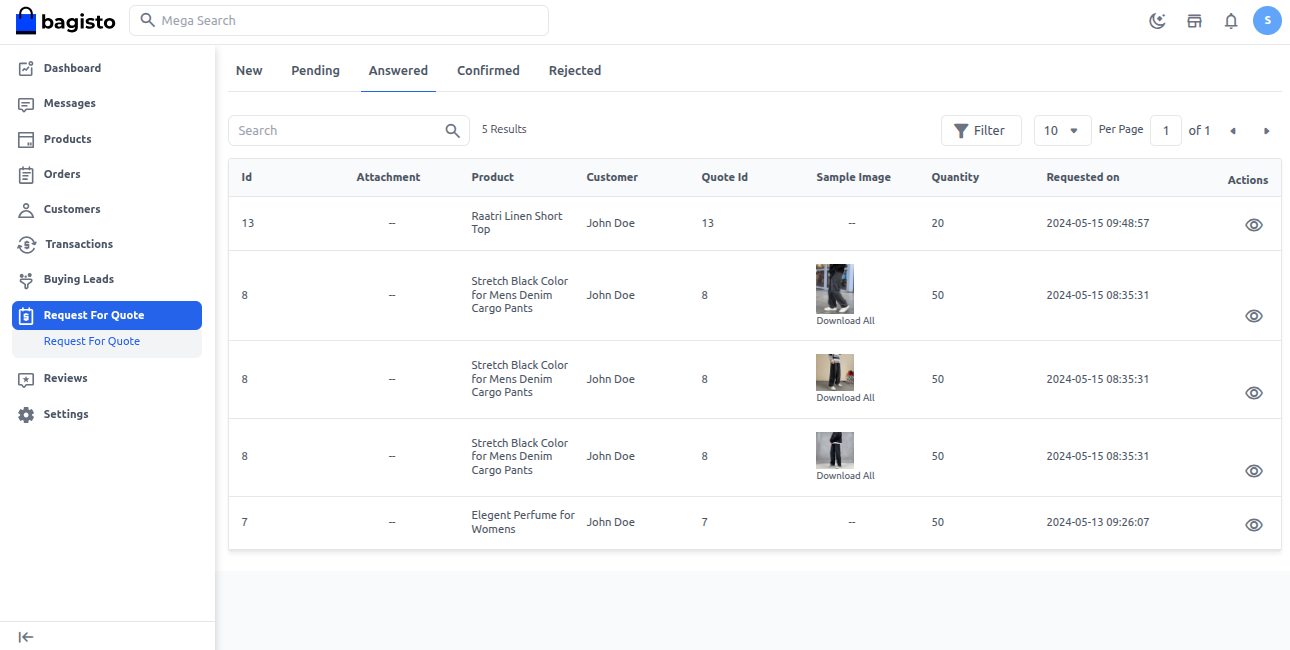Click Request For Quote submenu link

[92, 342]
